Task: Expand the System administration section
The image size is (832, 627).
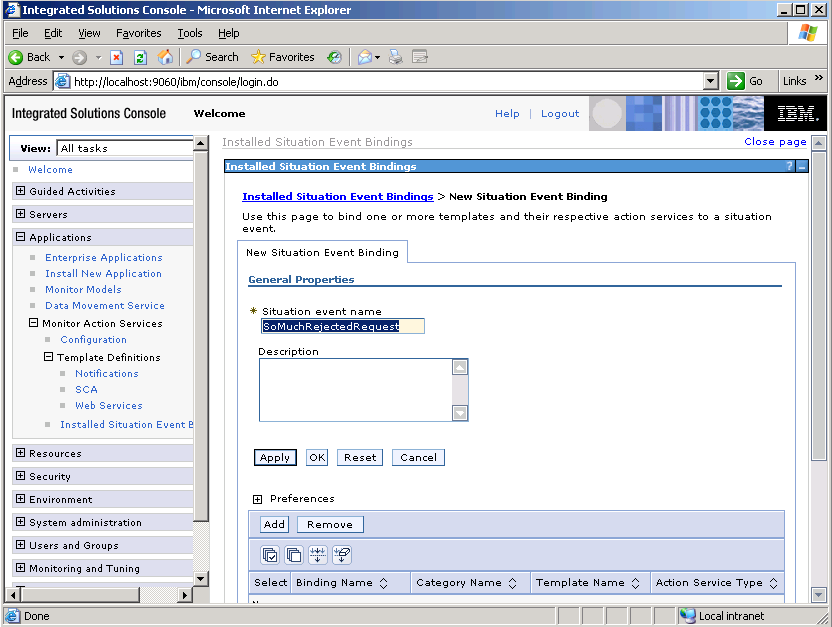Action: coord(20,521)
